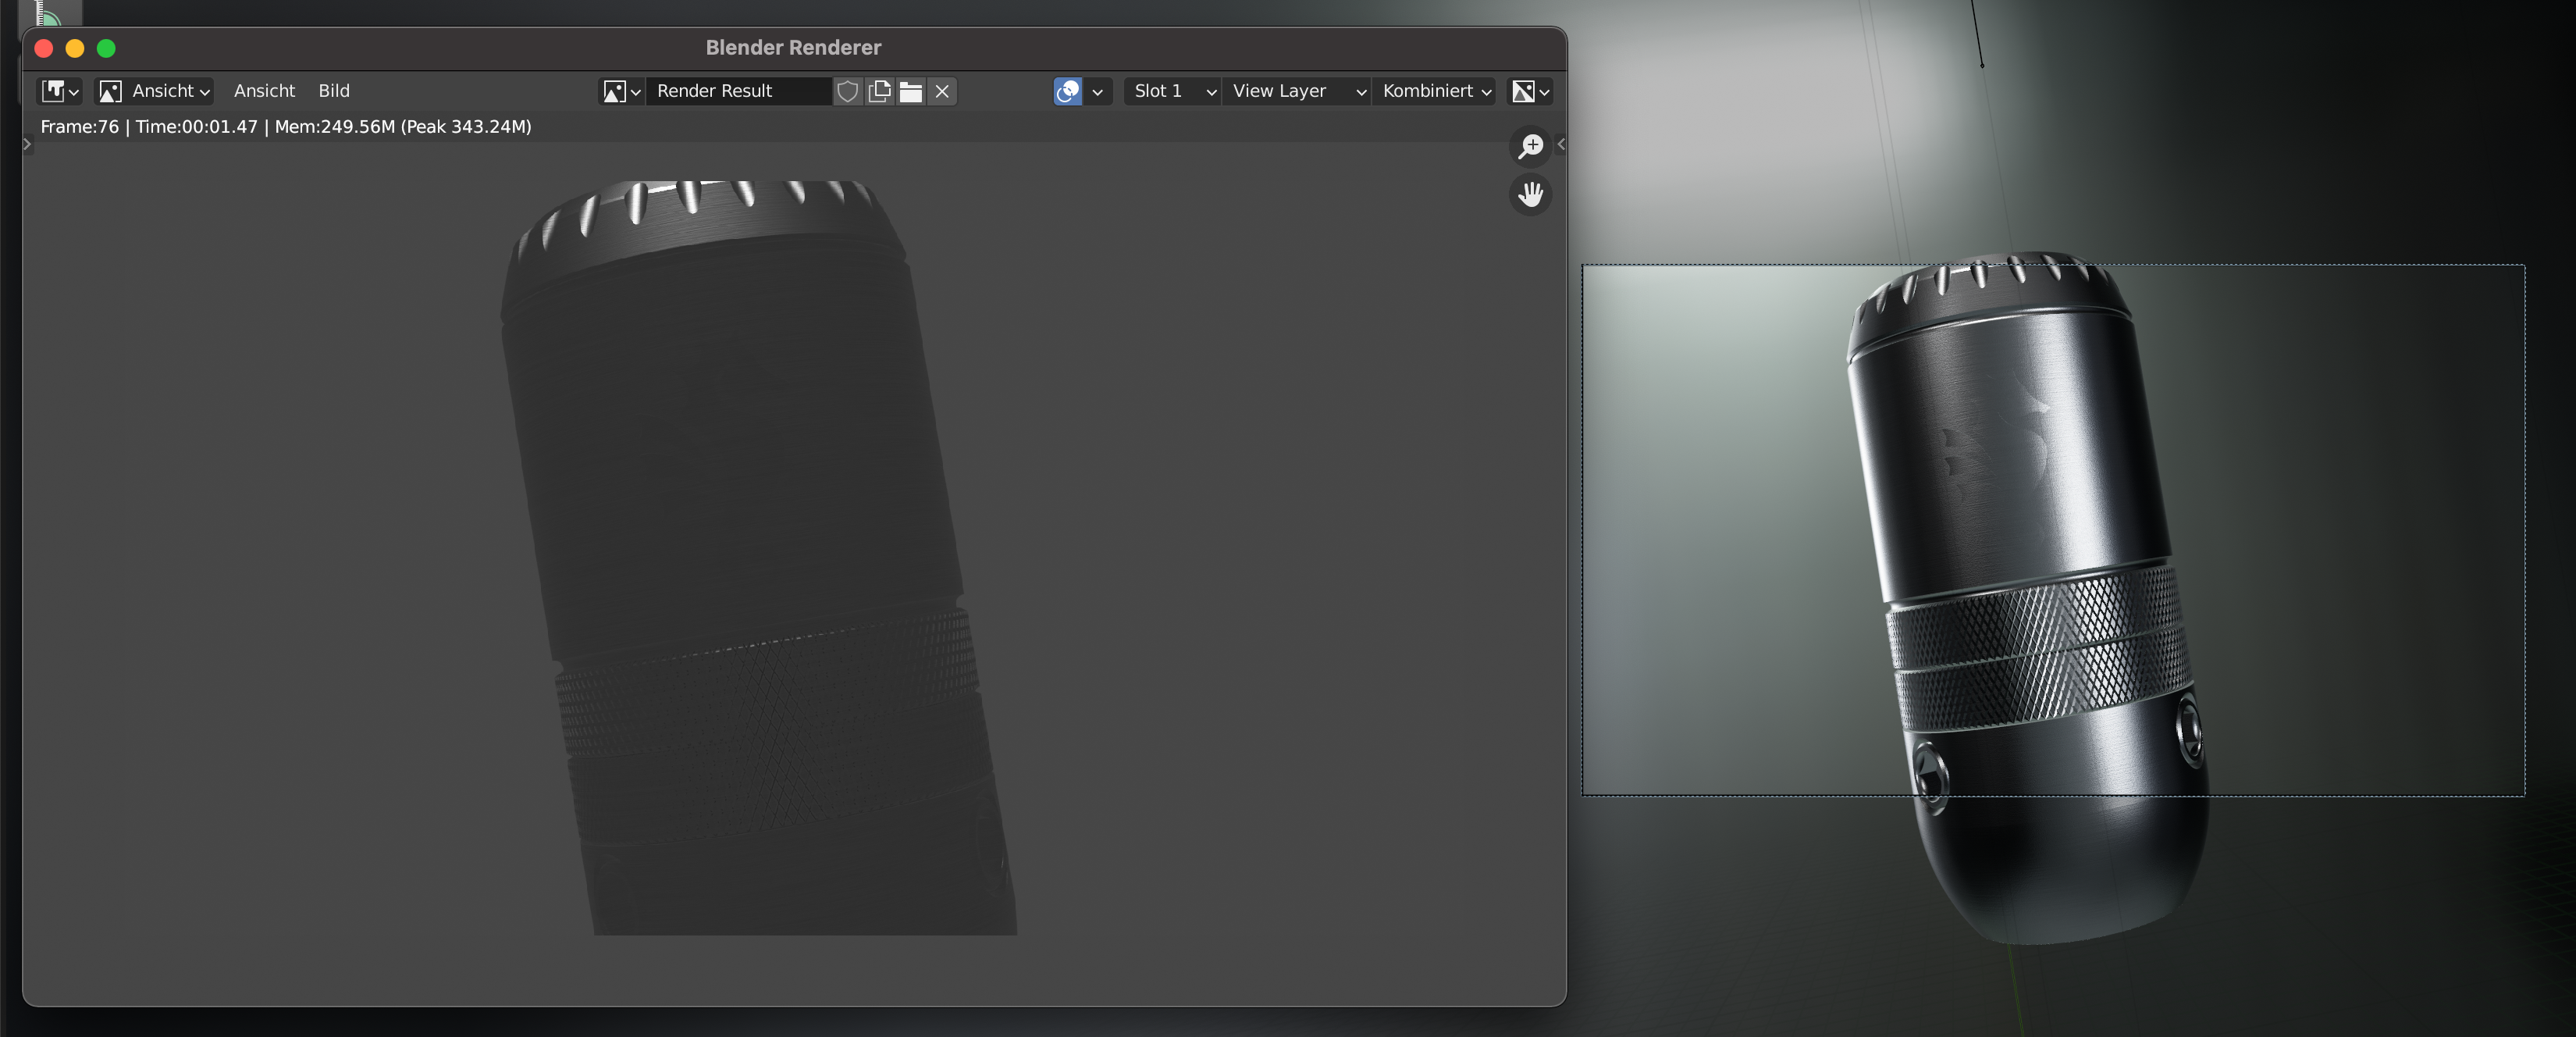This screenshot has height=1037, width=2576.
Task: Select the View Layer dropdown
Action: [1296, 91]
